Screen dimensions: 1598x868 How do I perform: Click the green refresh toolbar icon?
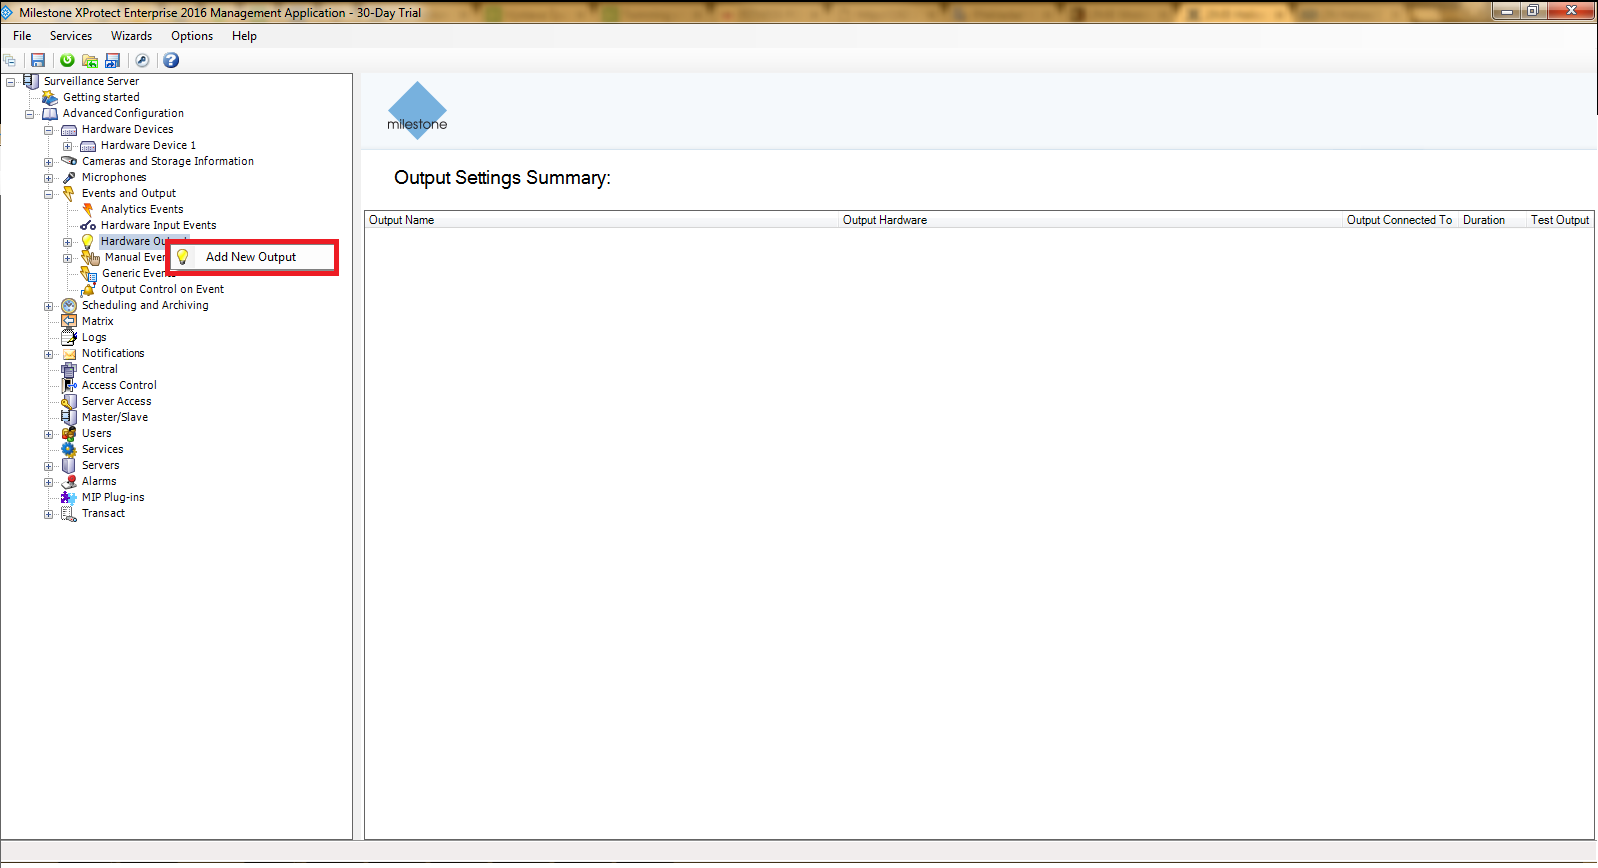[x=67, y=60]
